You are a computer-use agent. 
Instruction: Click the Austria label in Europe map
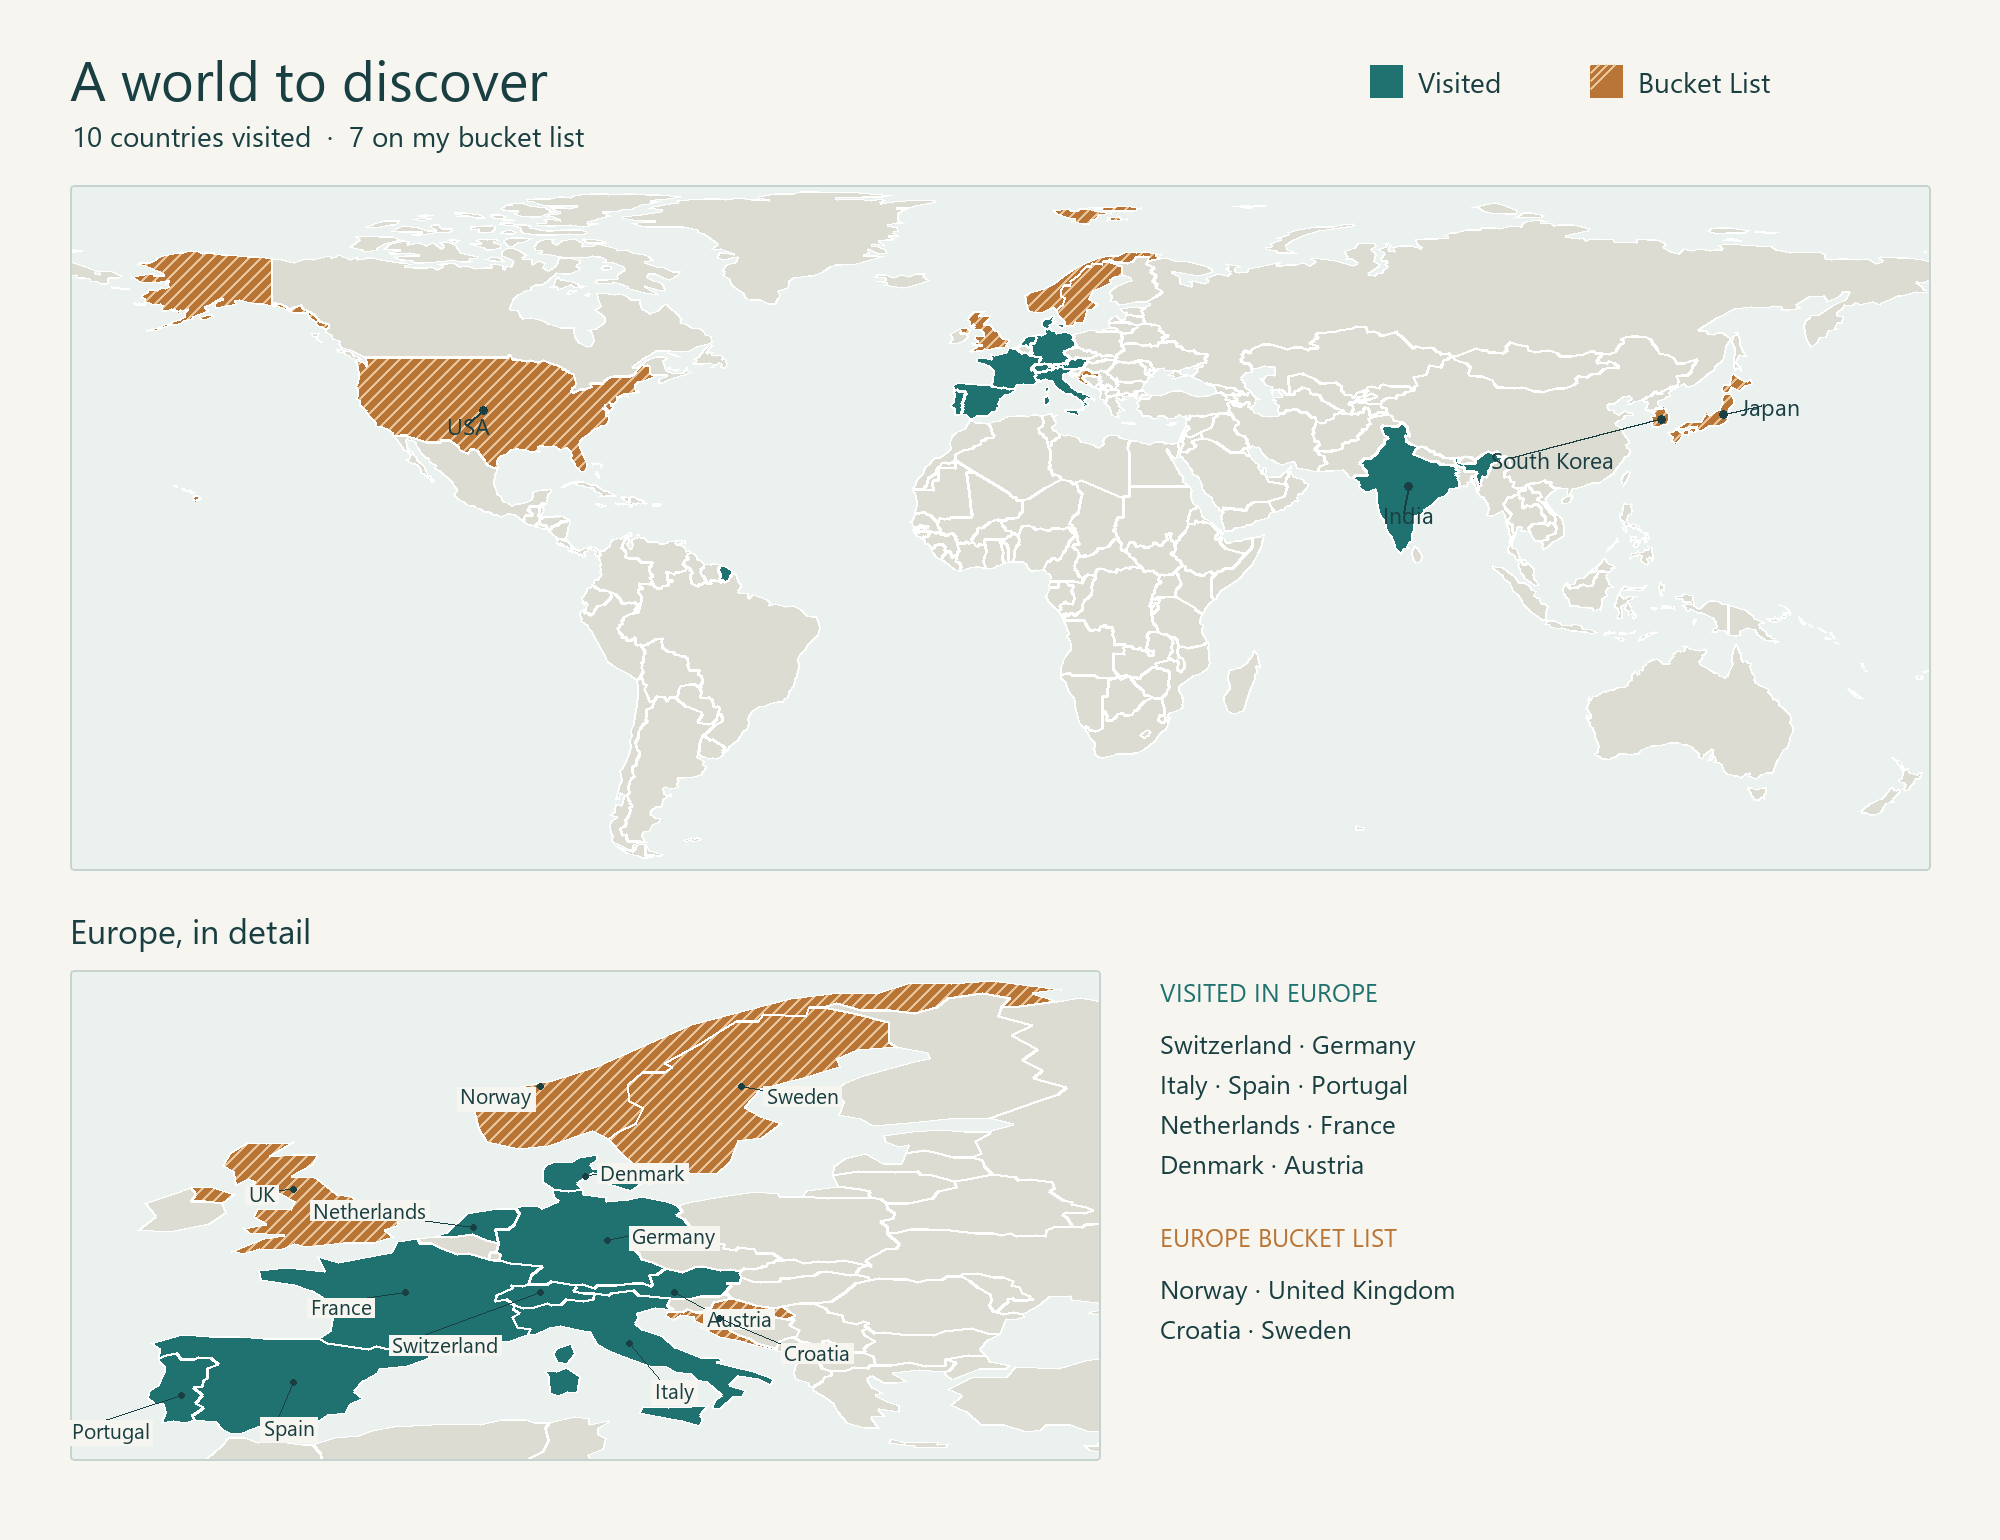click(739, 1320)
